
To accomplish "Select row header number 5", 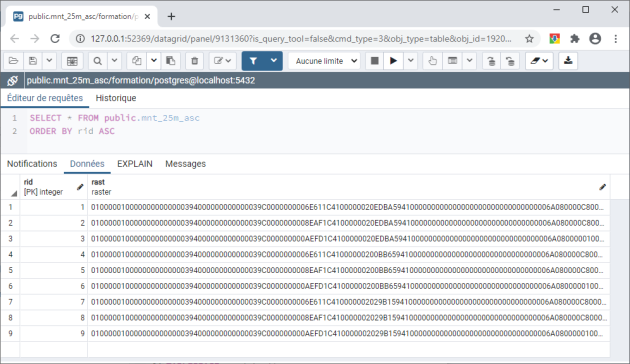I will (x=10, y=270).
